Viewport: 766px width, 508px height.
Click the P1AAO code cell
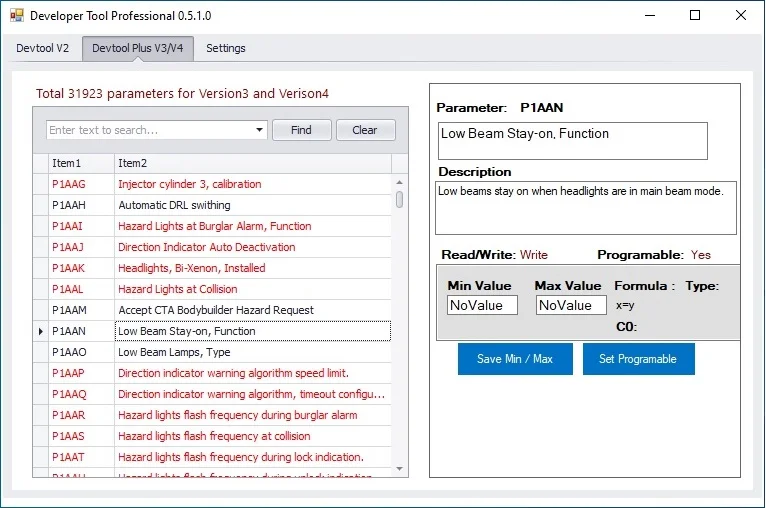(82, 352)
